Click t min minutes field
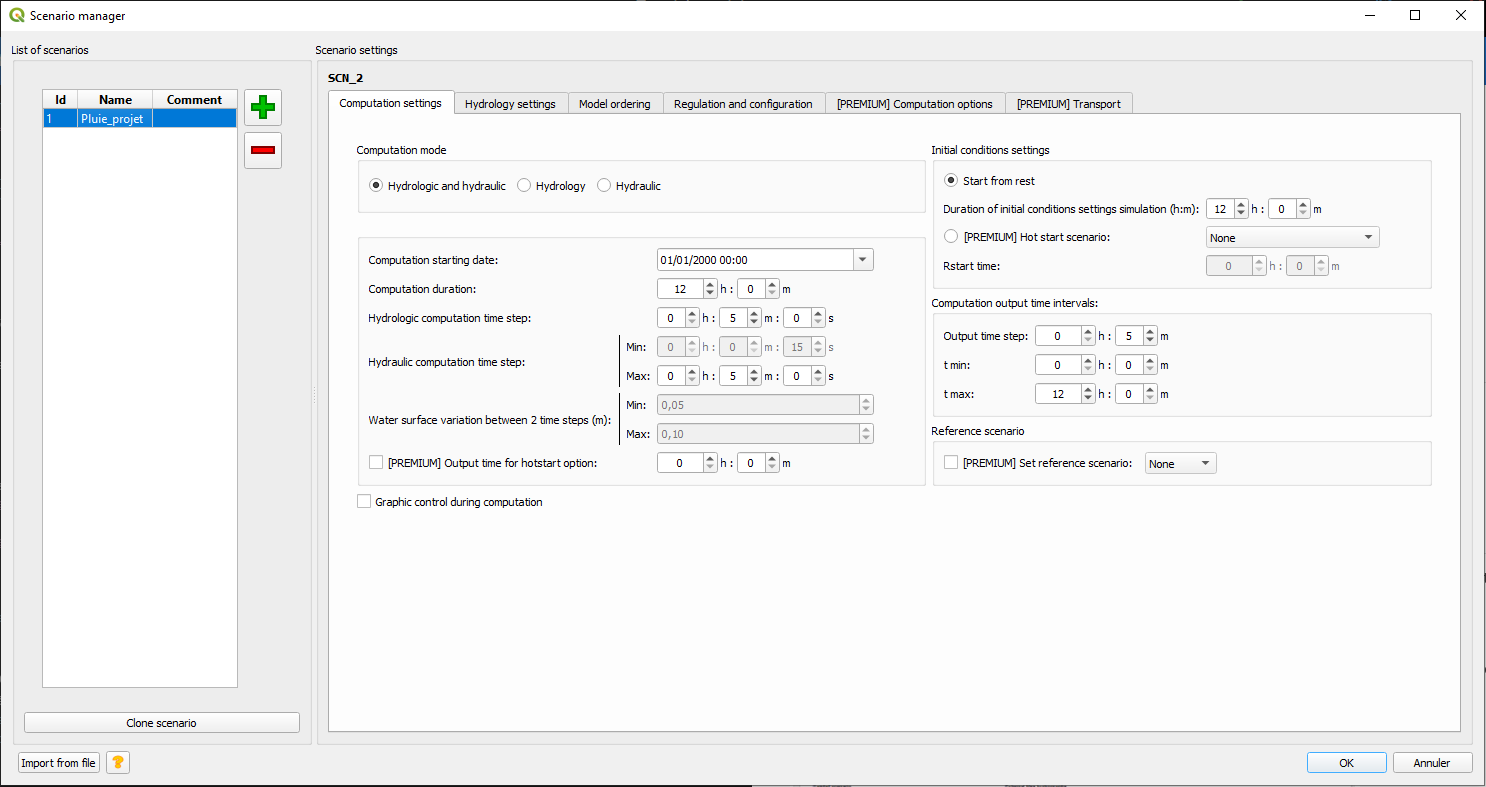This screenshot has height=787, width=1486. (x=1128, y=365)
